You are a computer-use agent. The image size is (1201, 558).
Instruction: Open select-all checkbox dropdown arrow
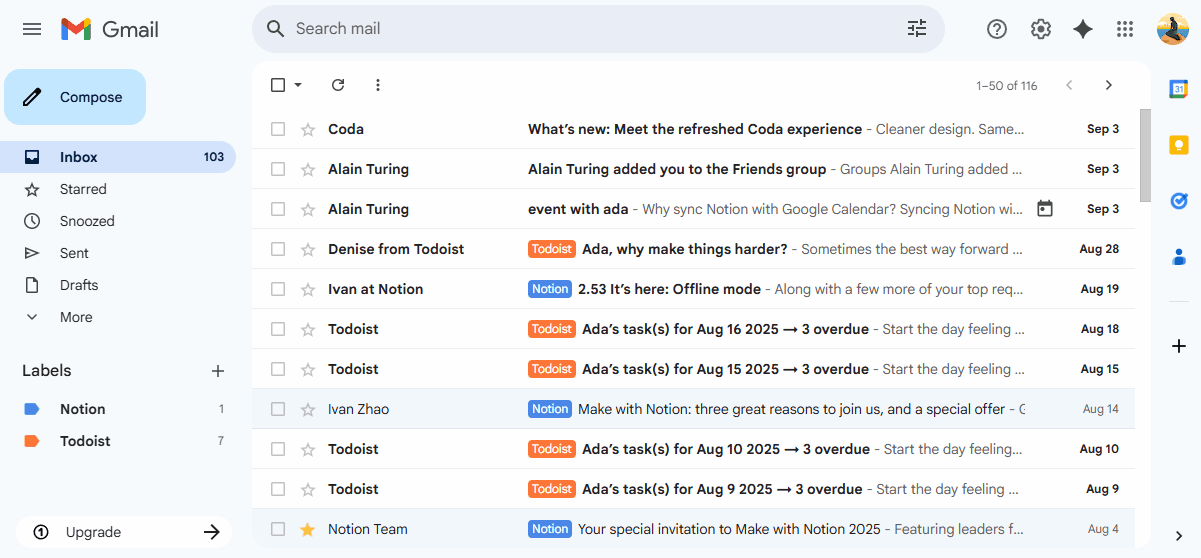click(x=298, y=85)
